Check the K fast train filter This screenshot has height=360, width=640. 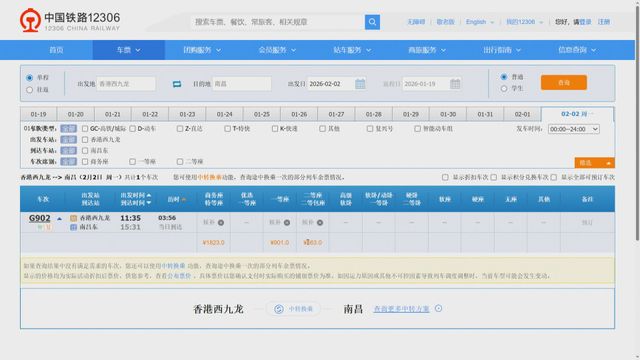[x=275, y=129]
